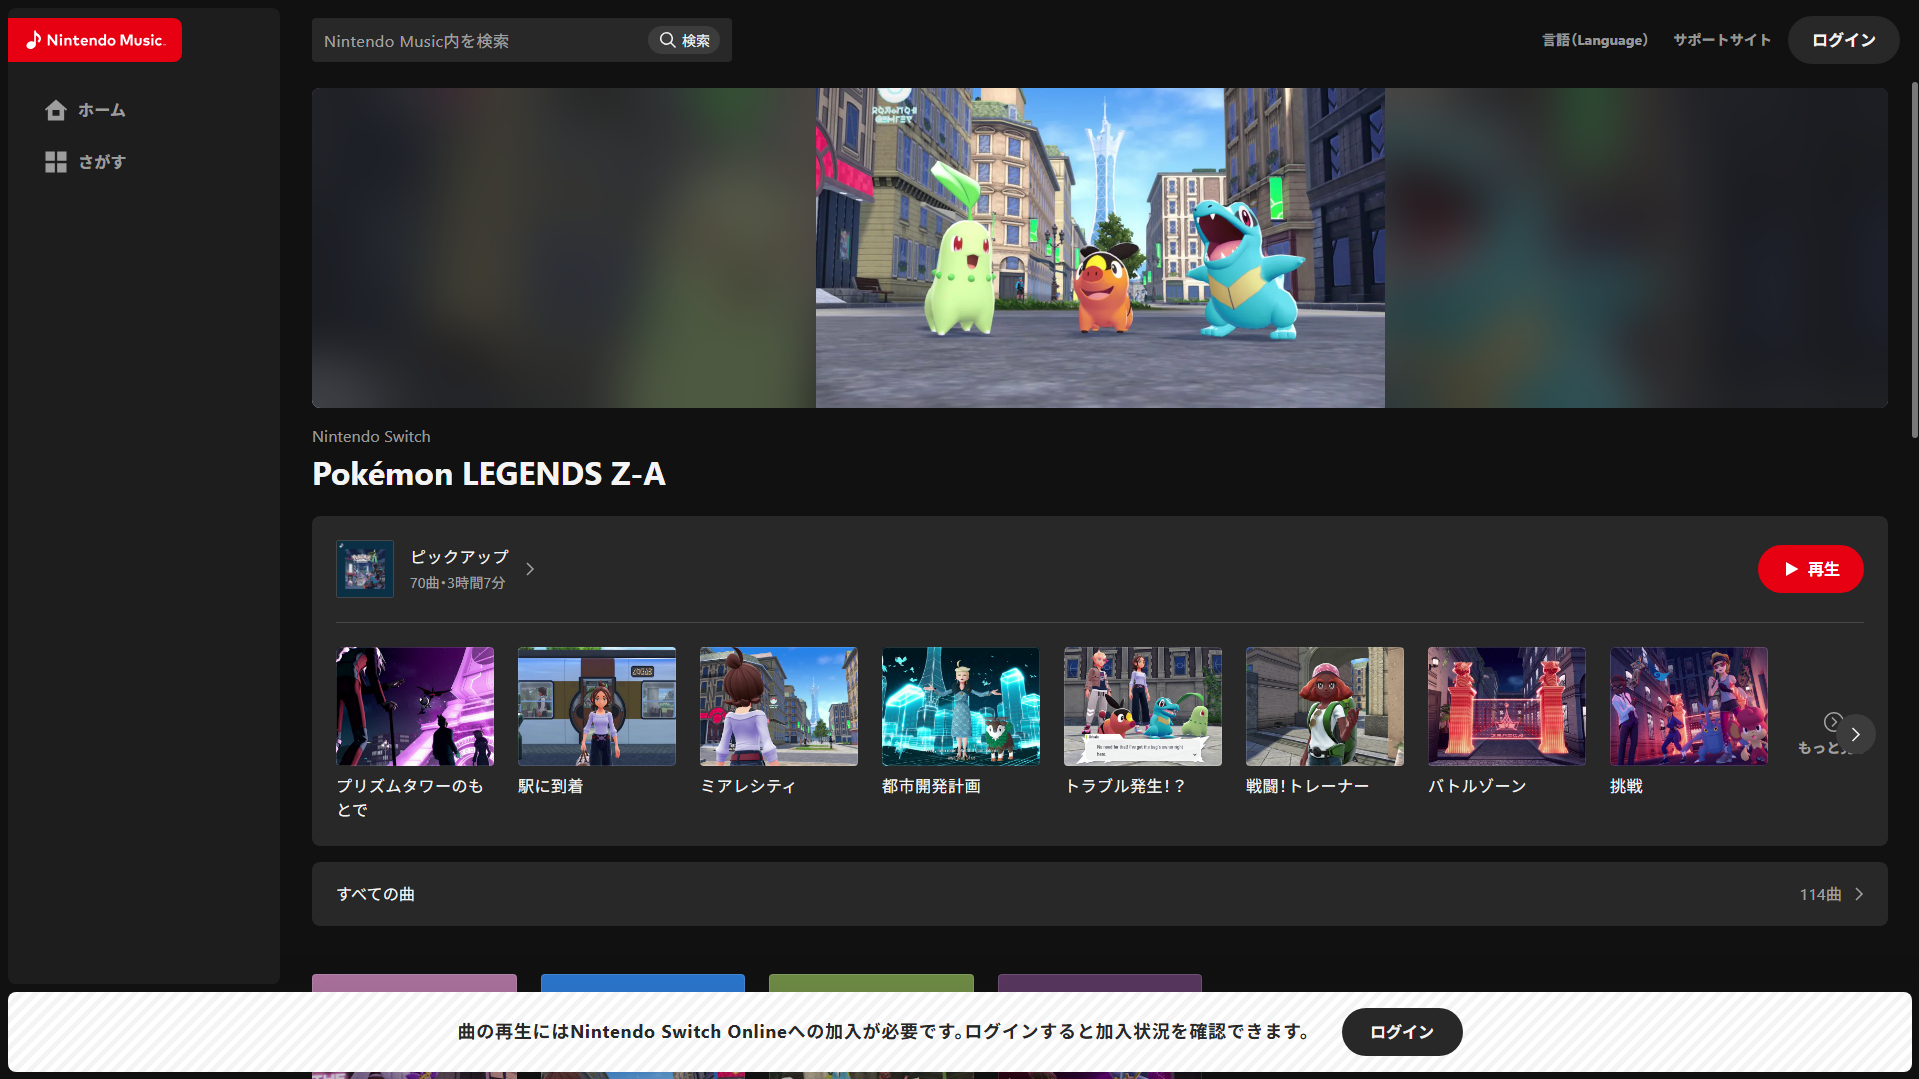Select the バトルゾーン track thumbnail
The height and width of the screenshot is (1079, 1919).
click(1507, 706)
